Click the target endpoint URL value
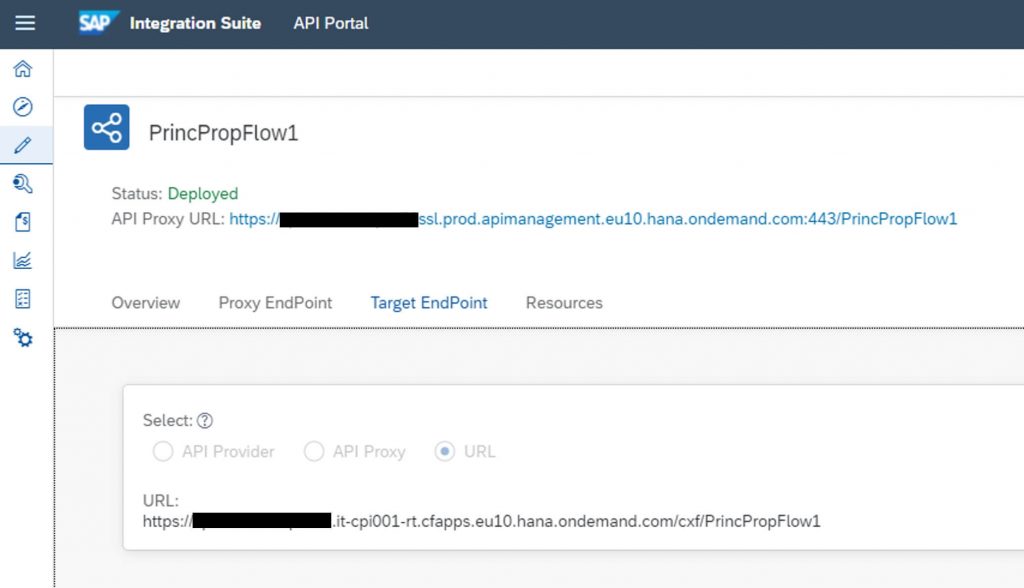The image size is (1024, 588). pyautogui.click(x=481, y=521)
